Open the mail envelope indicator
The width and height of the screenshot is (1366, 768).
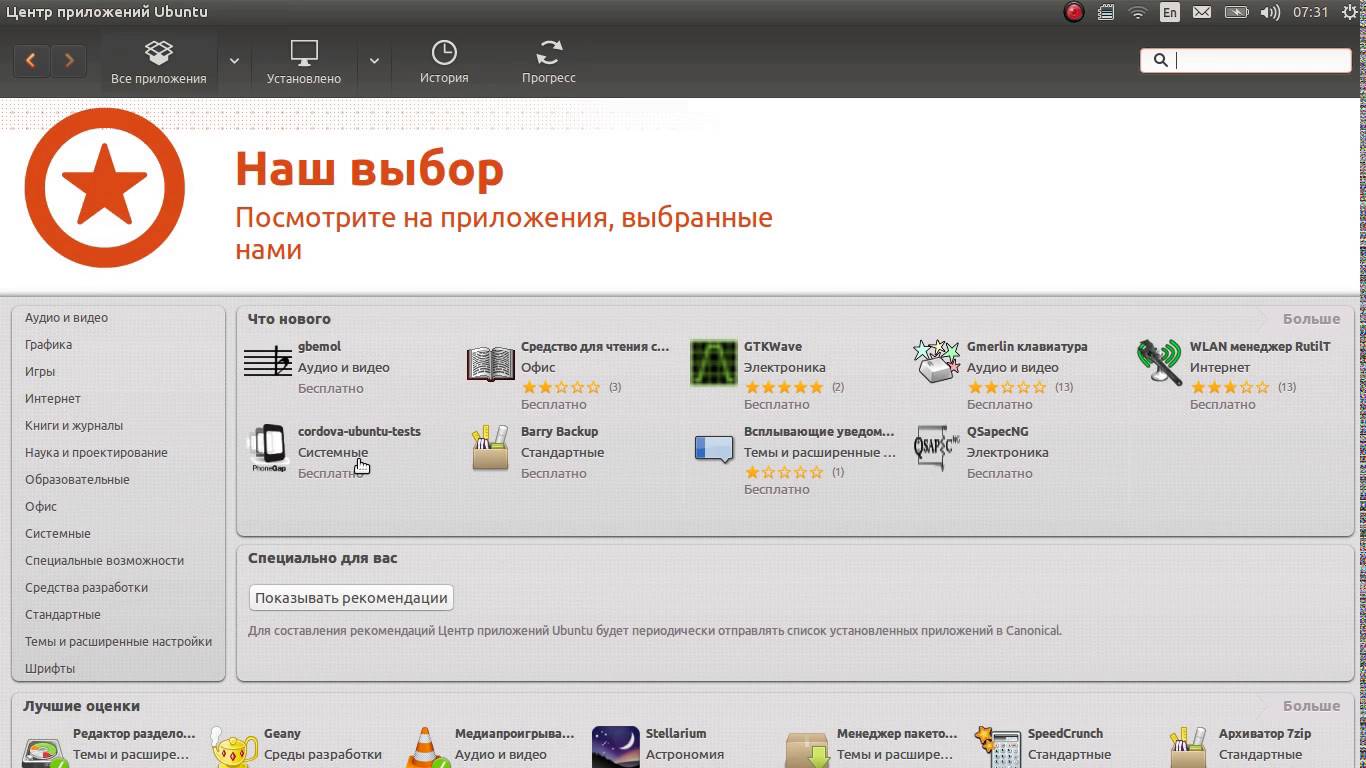tap(1202, 12)
